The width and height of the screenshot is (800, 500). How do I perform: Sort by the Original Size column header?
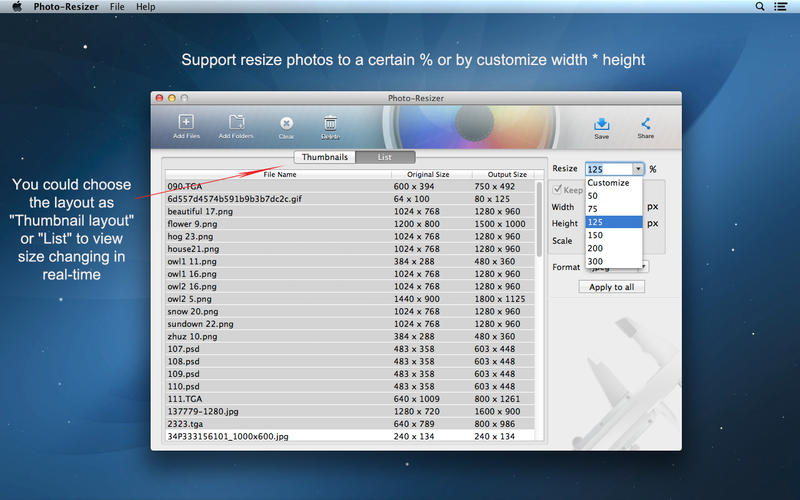(430, 174)
